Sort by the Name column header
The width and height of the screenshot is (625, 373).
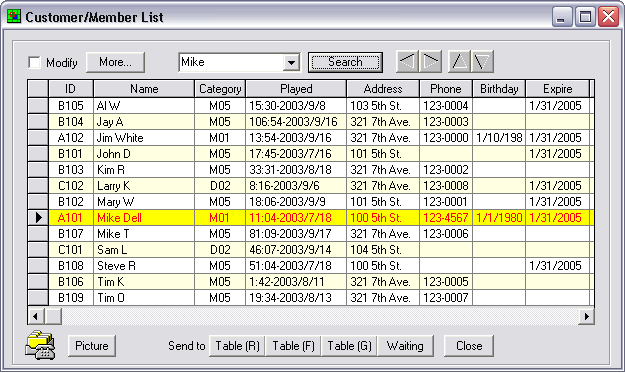(x=144, y=88)
